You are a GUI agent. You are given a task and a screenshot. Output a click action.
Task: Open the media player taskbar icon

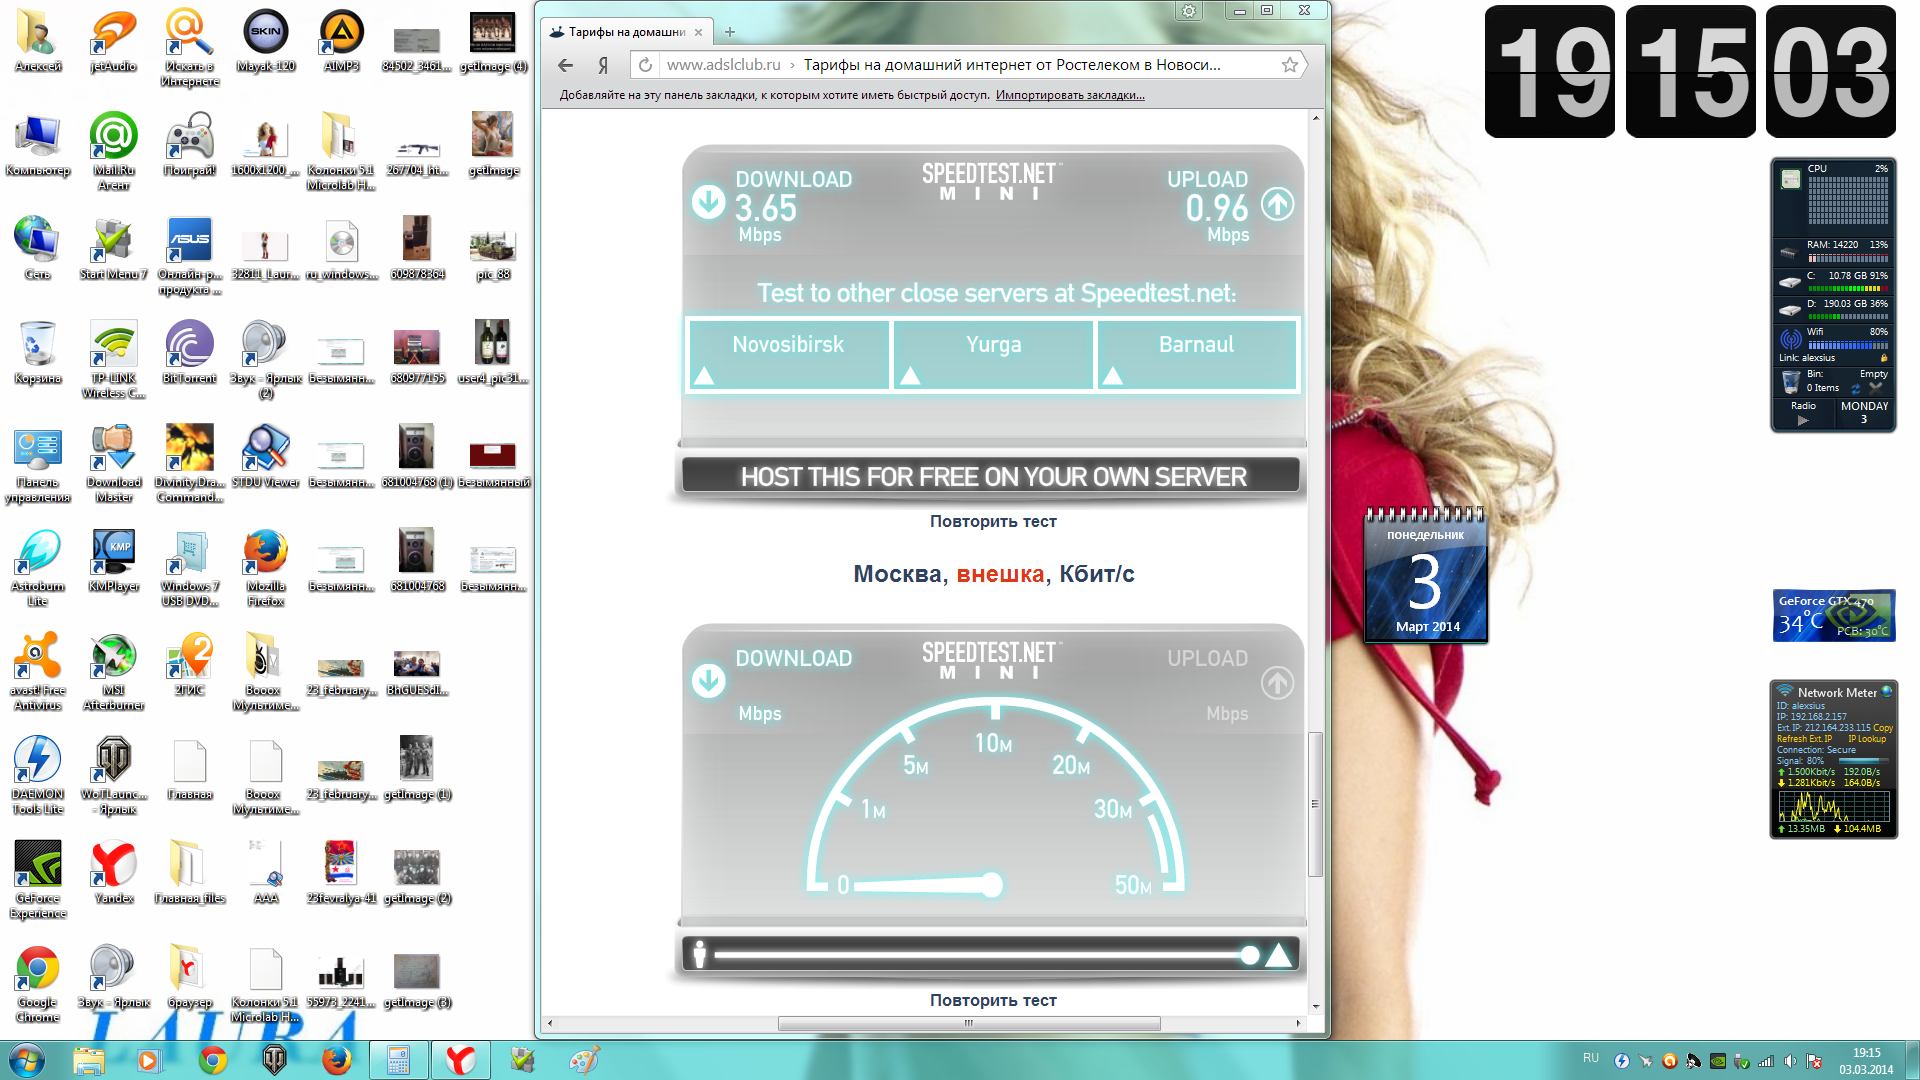coord(149,1060)
